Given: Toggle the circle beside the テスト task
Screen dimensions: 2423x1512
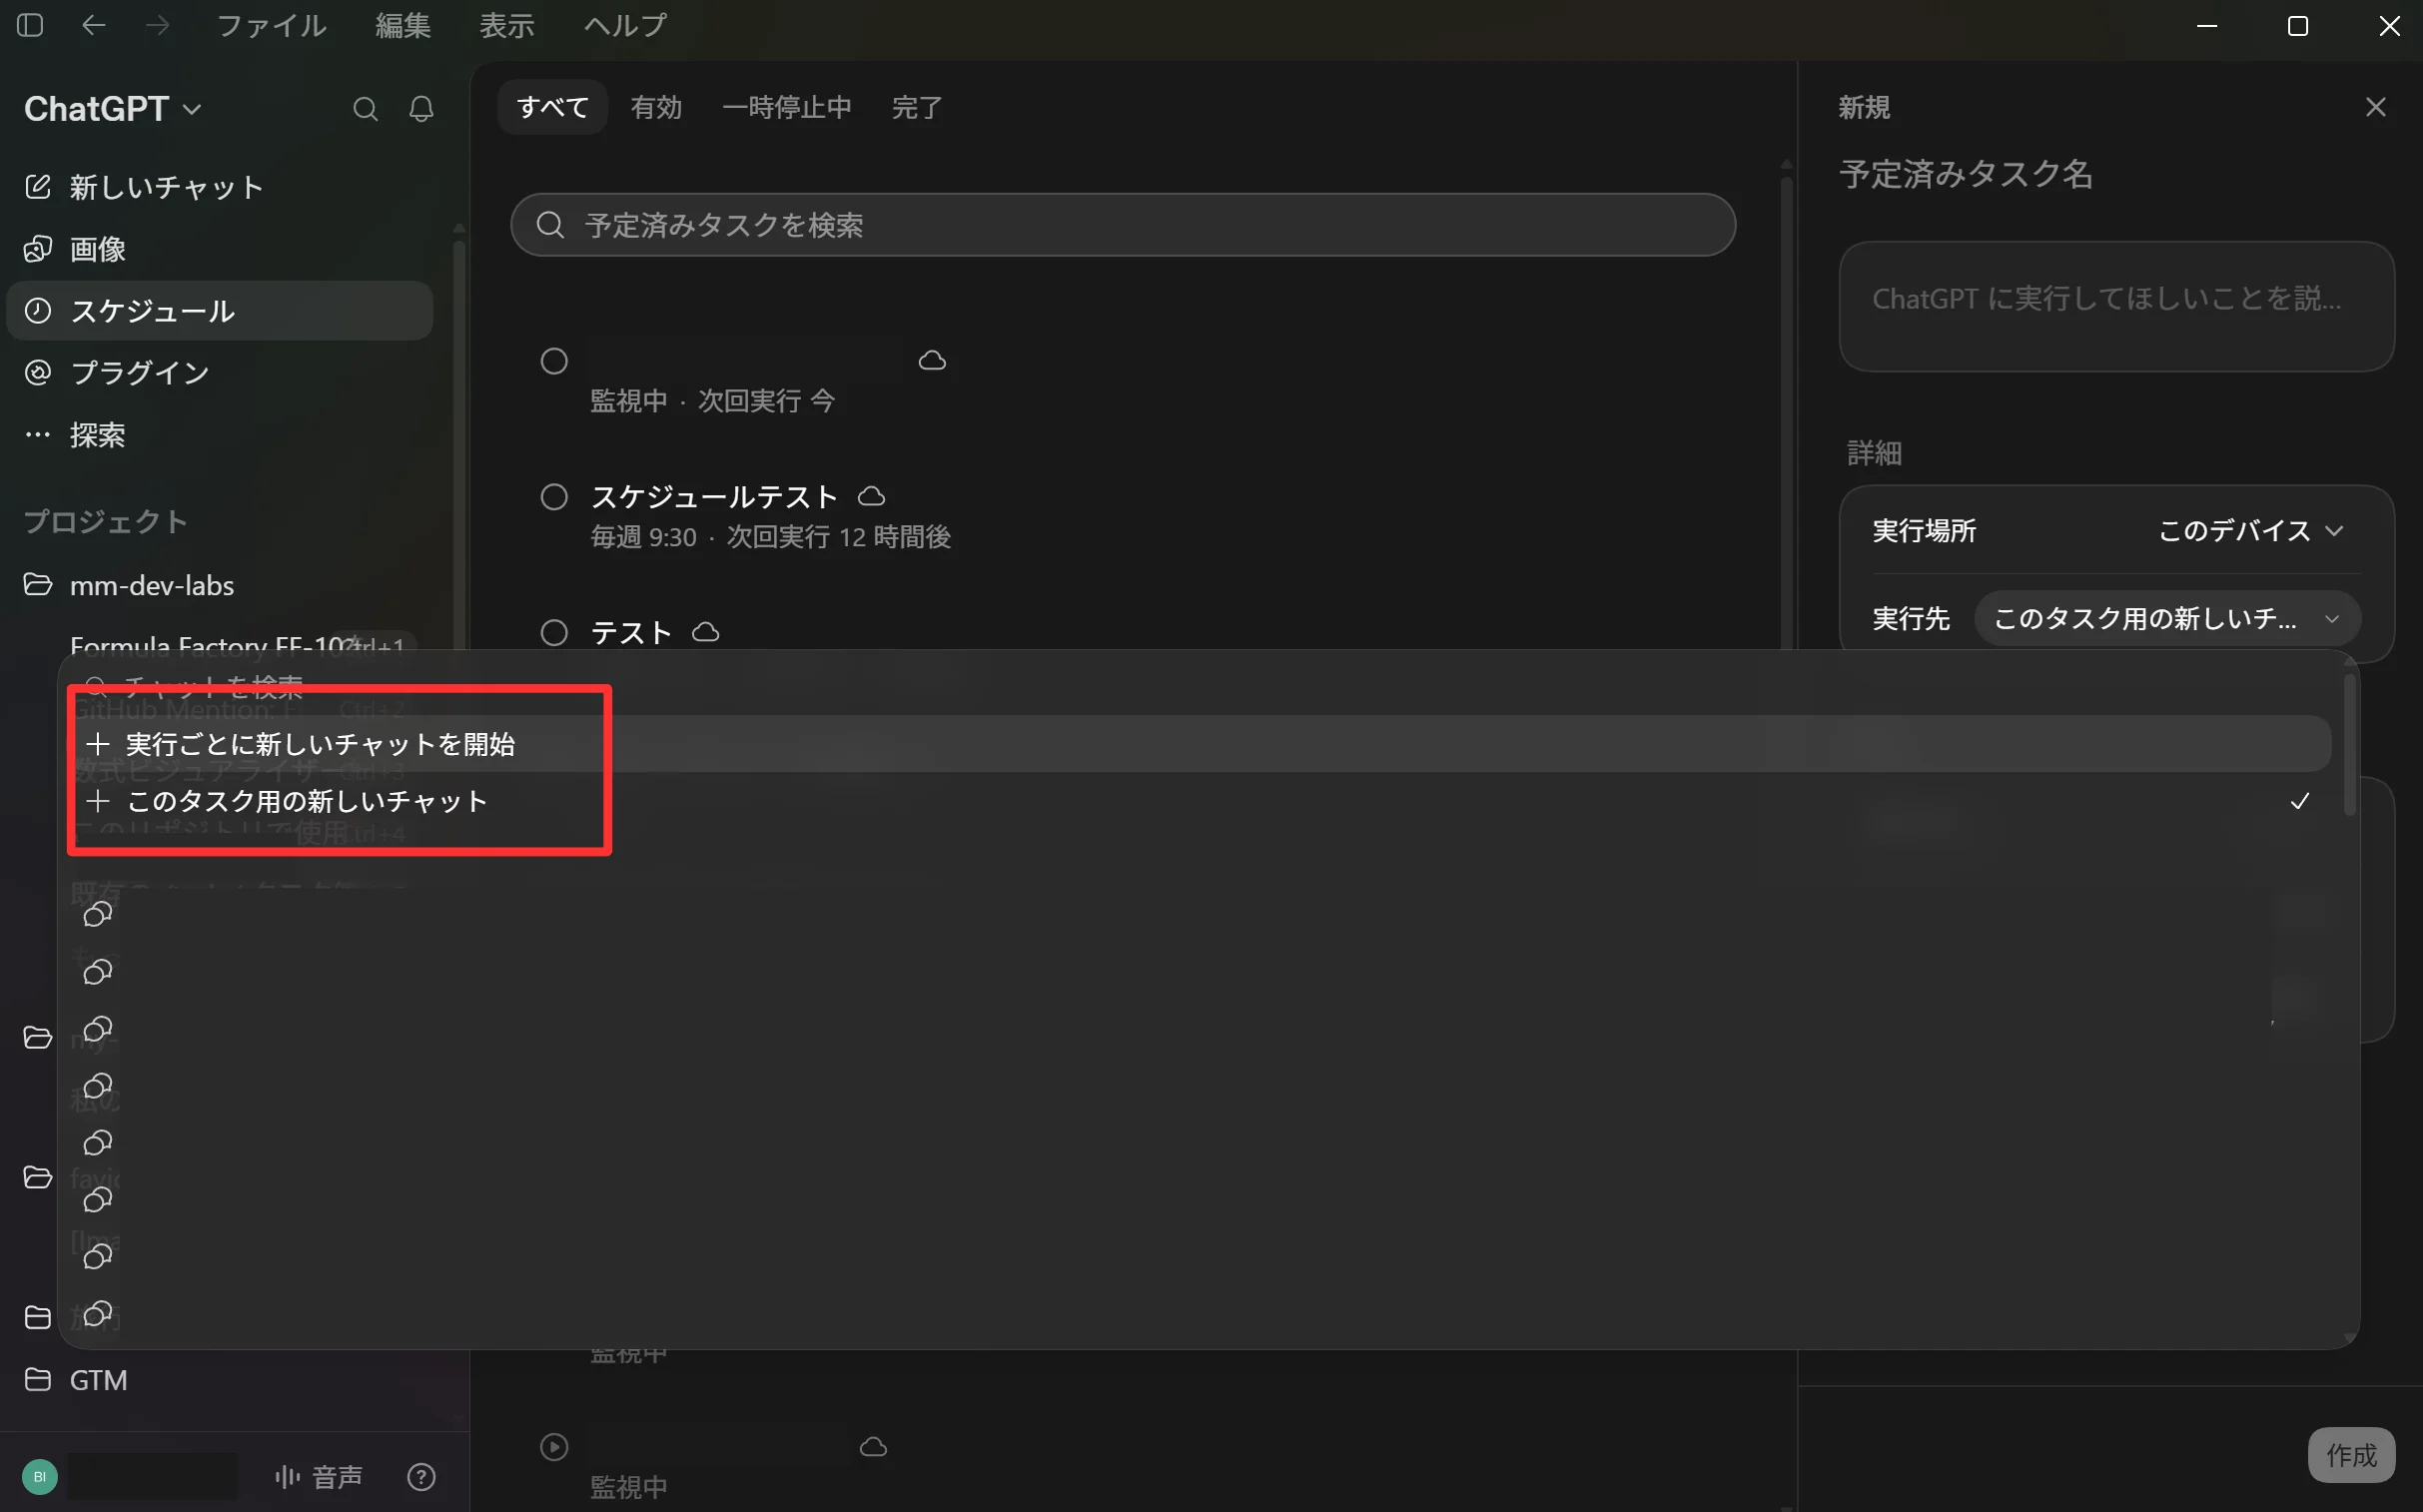Looking at the screenshot, I should (x=554, y=633).
